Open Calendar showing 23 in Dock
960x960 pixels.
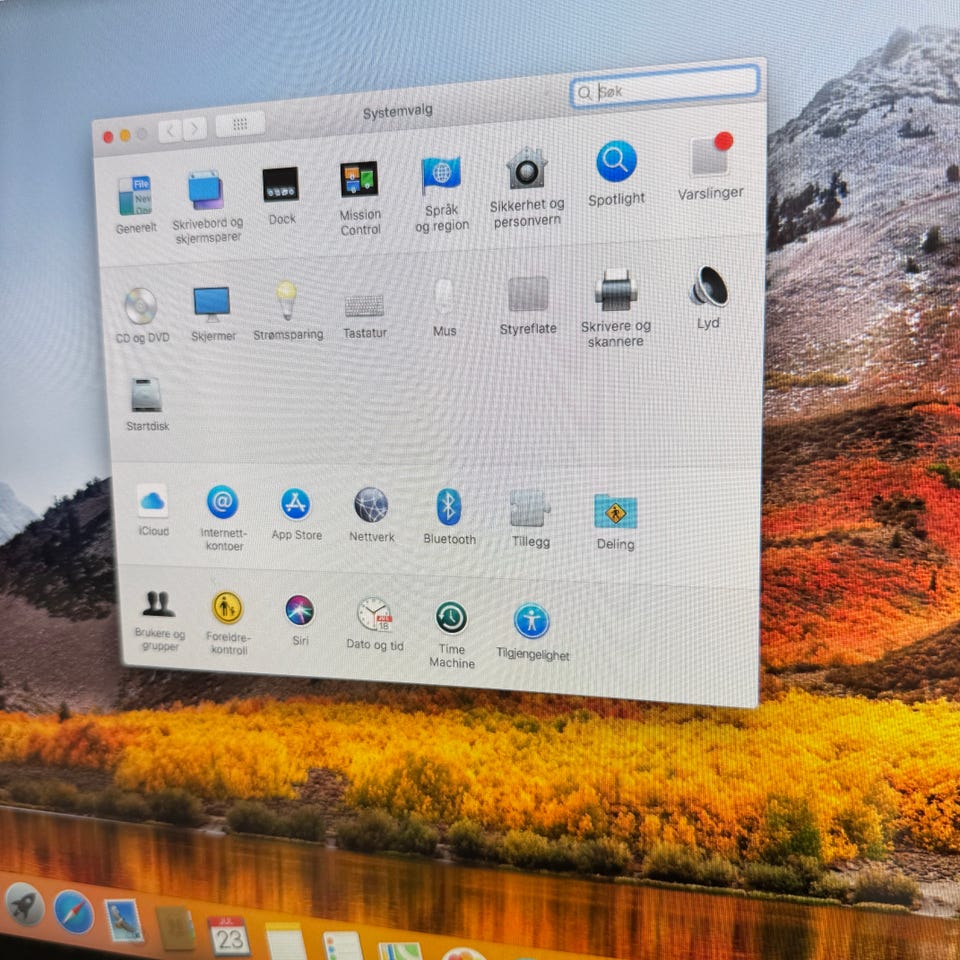(228, 936)
